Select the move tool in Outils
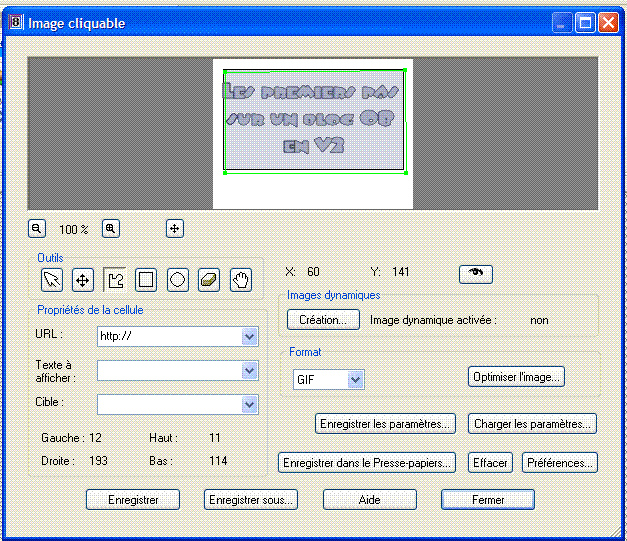This screenshot has height=541, width=627. coord(83,280)
